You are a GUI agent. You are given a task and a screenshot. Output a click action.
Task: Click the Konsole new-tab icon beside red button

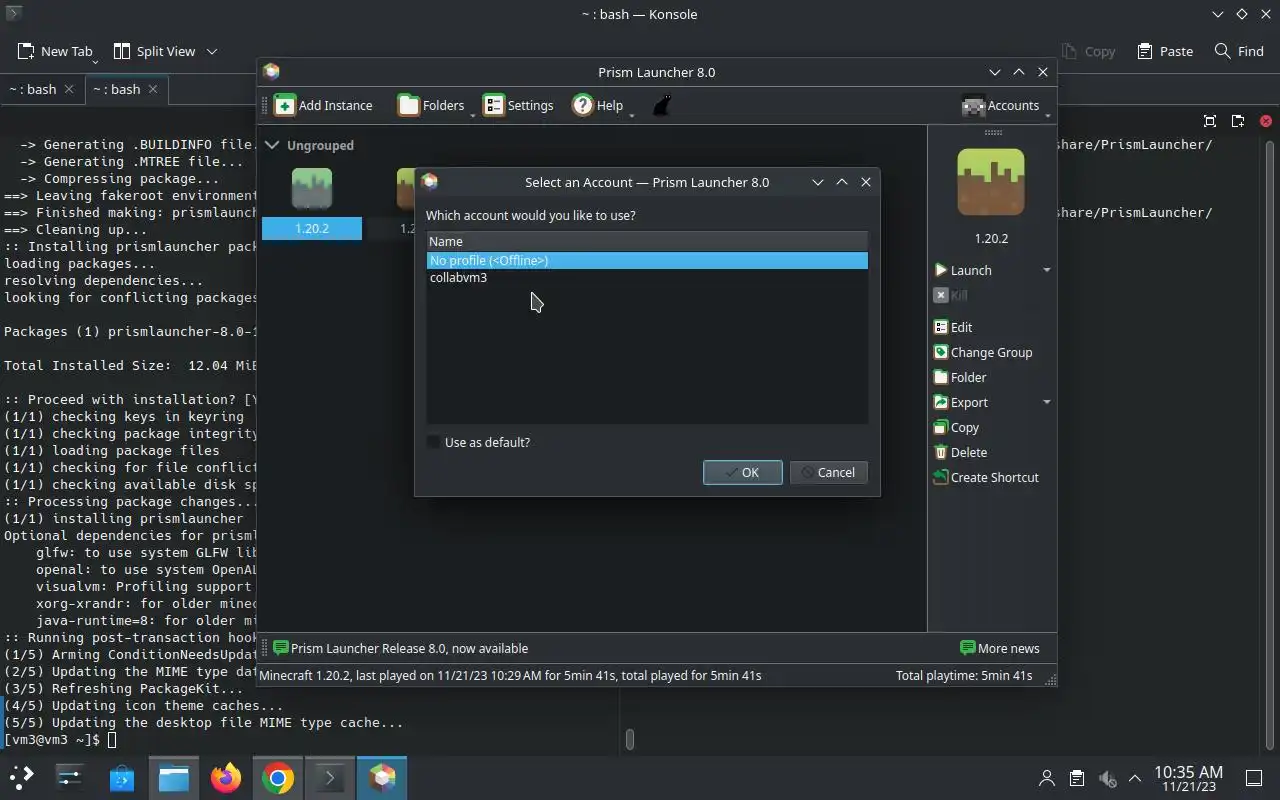click(x=1238, y=121)
